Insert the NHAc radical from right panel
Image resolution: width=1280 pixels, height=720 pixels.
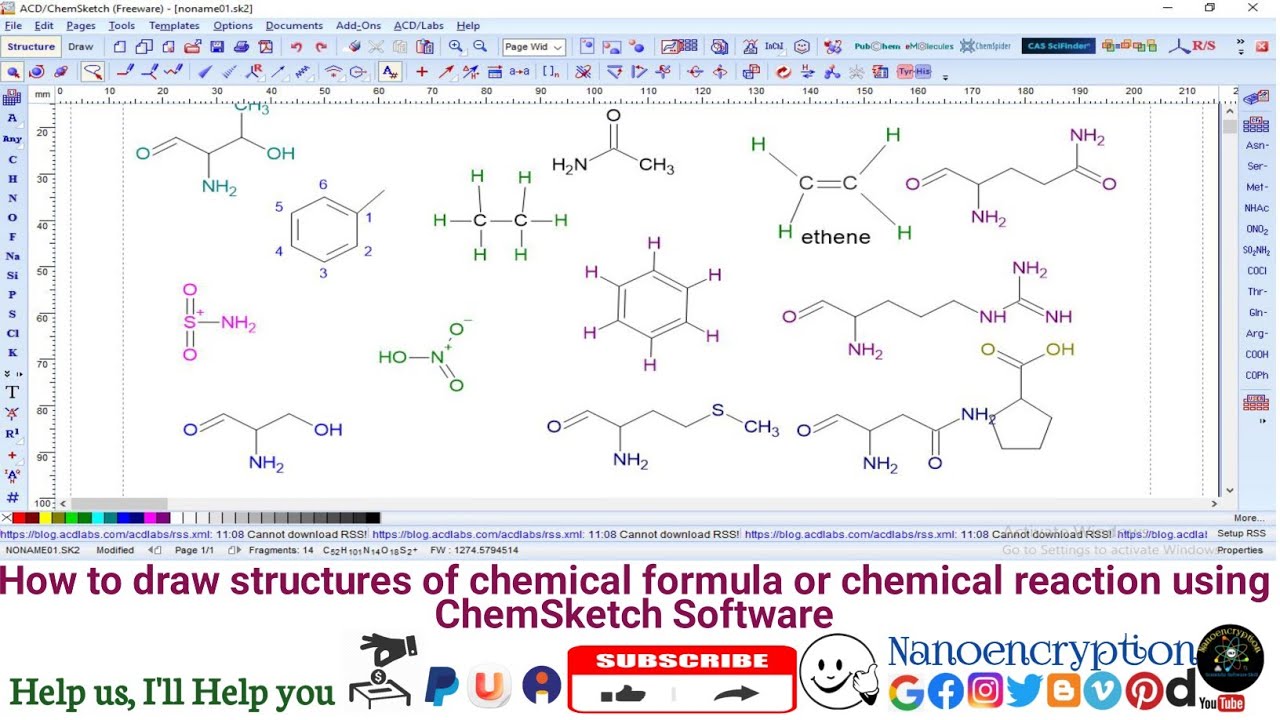point(1256,208)
